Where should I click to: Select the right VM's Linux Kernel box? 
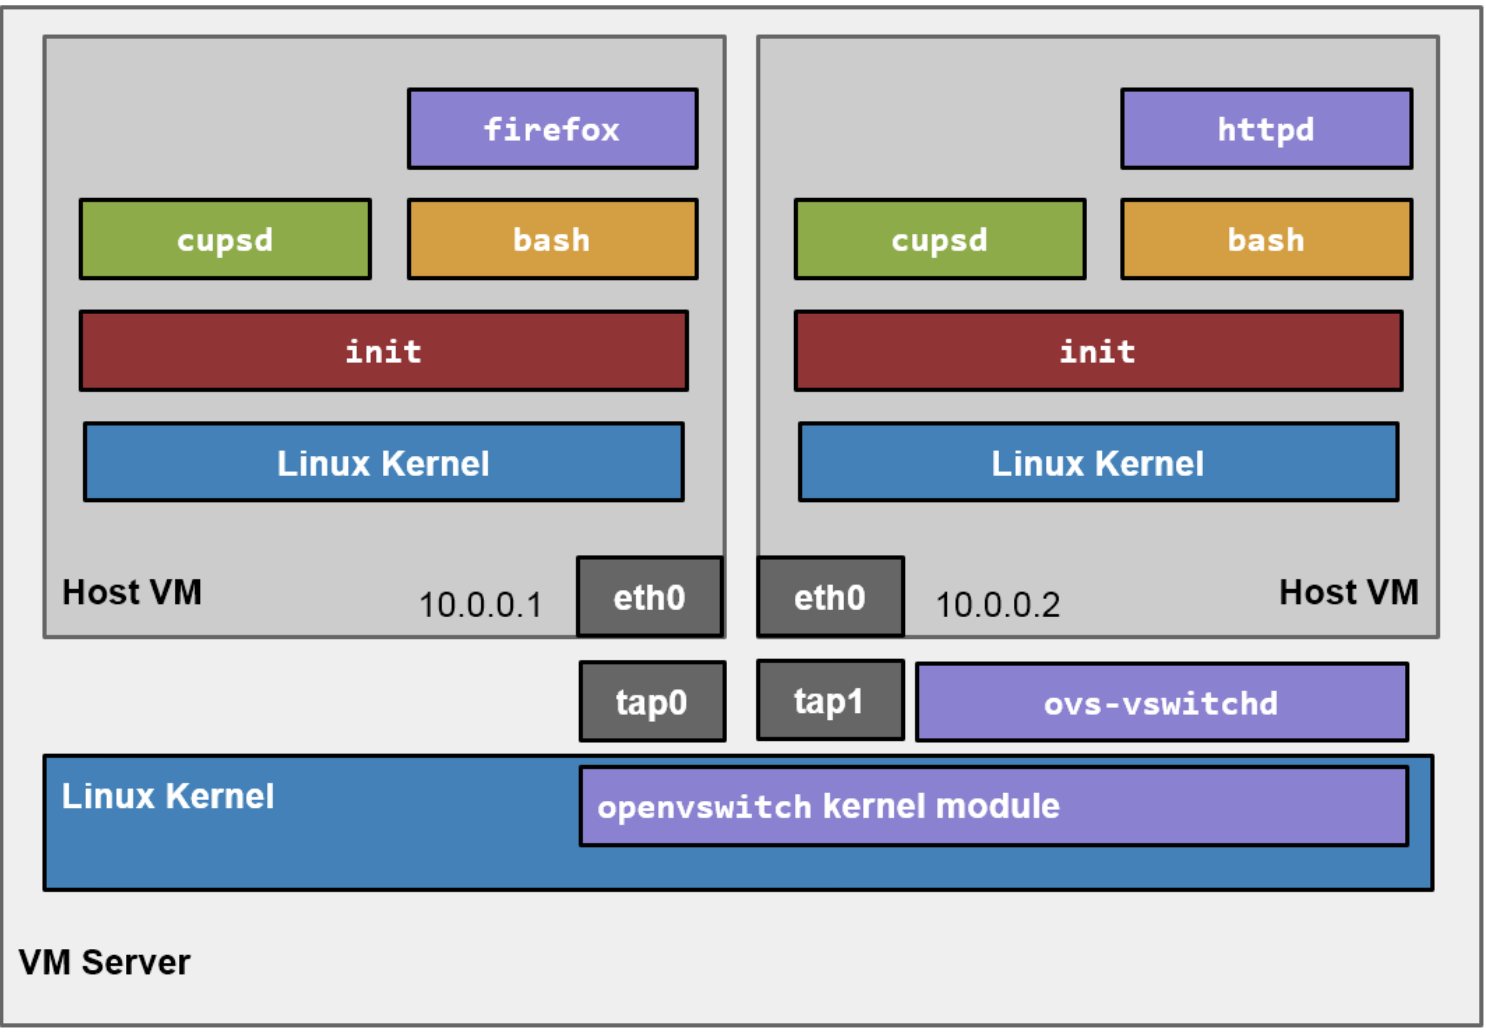pyautogui.click(x=1098, y=463)
